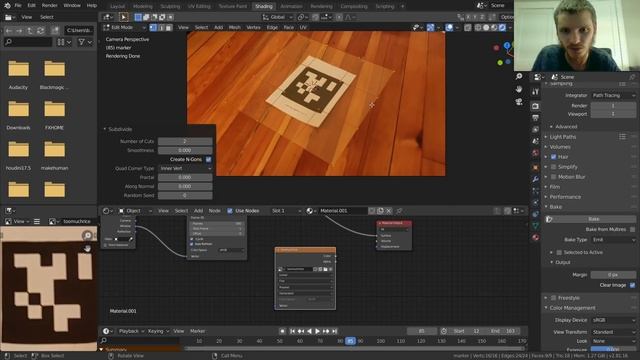This screenshot has width=640, height=360.
Task: Open the Integrator Path Tracing dropdown
Action: click(613, 95)
